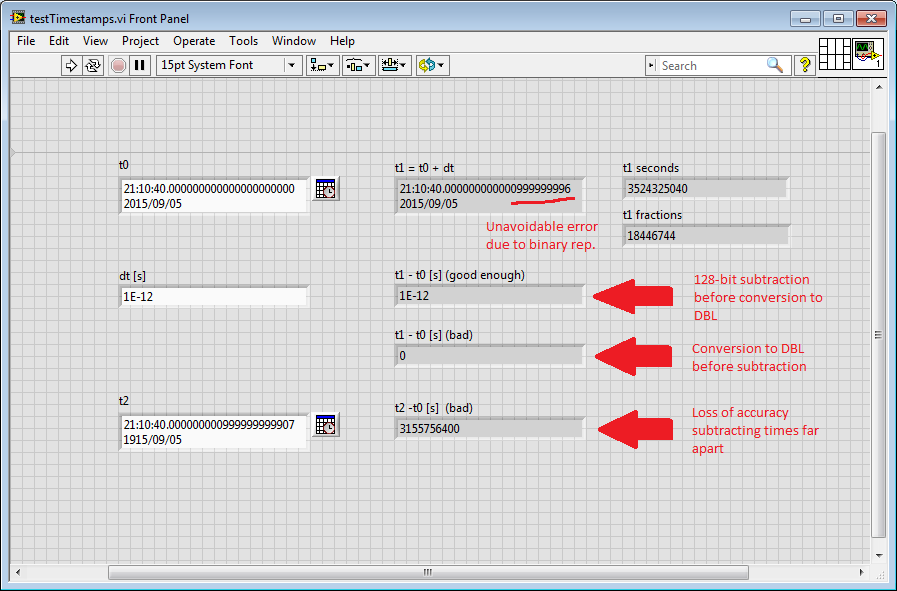Open the Distribute Objects toolbar menu
The image size is (897, 591).
pyautogui.click(x=359, y=65)
